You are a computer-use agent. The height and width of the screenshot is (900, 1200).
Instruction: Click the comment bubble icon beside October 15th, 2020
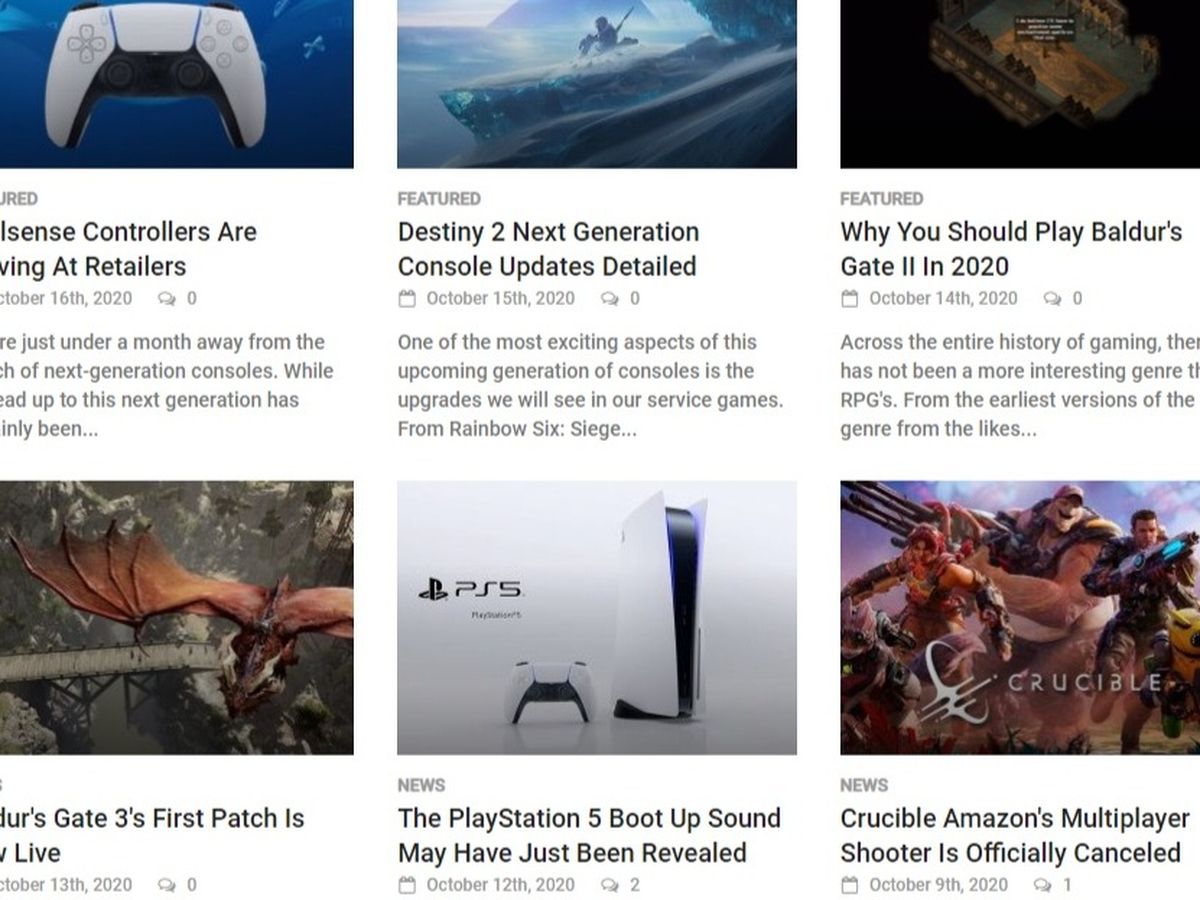click(609, 298)
